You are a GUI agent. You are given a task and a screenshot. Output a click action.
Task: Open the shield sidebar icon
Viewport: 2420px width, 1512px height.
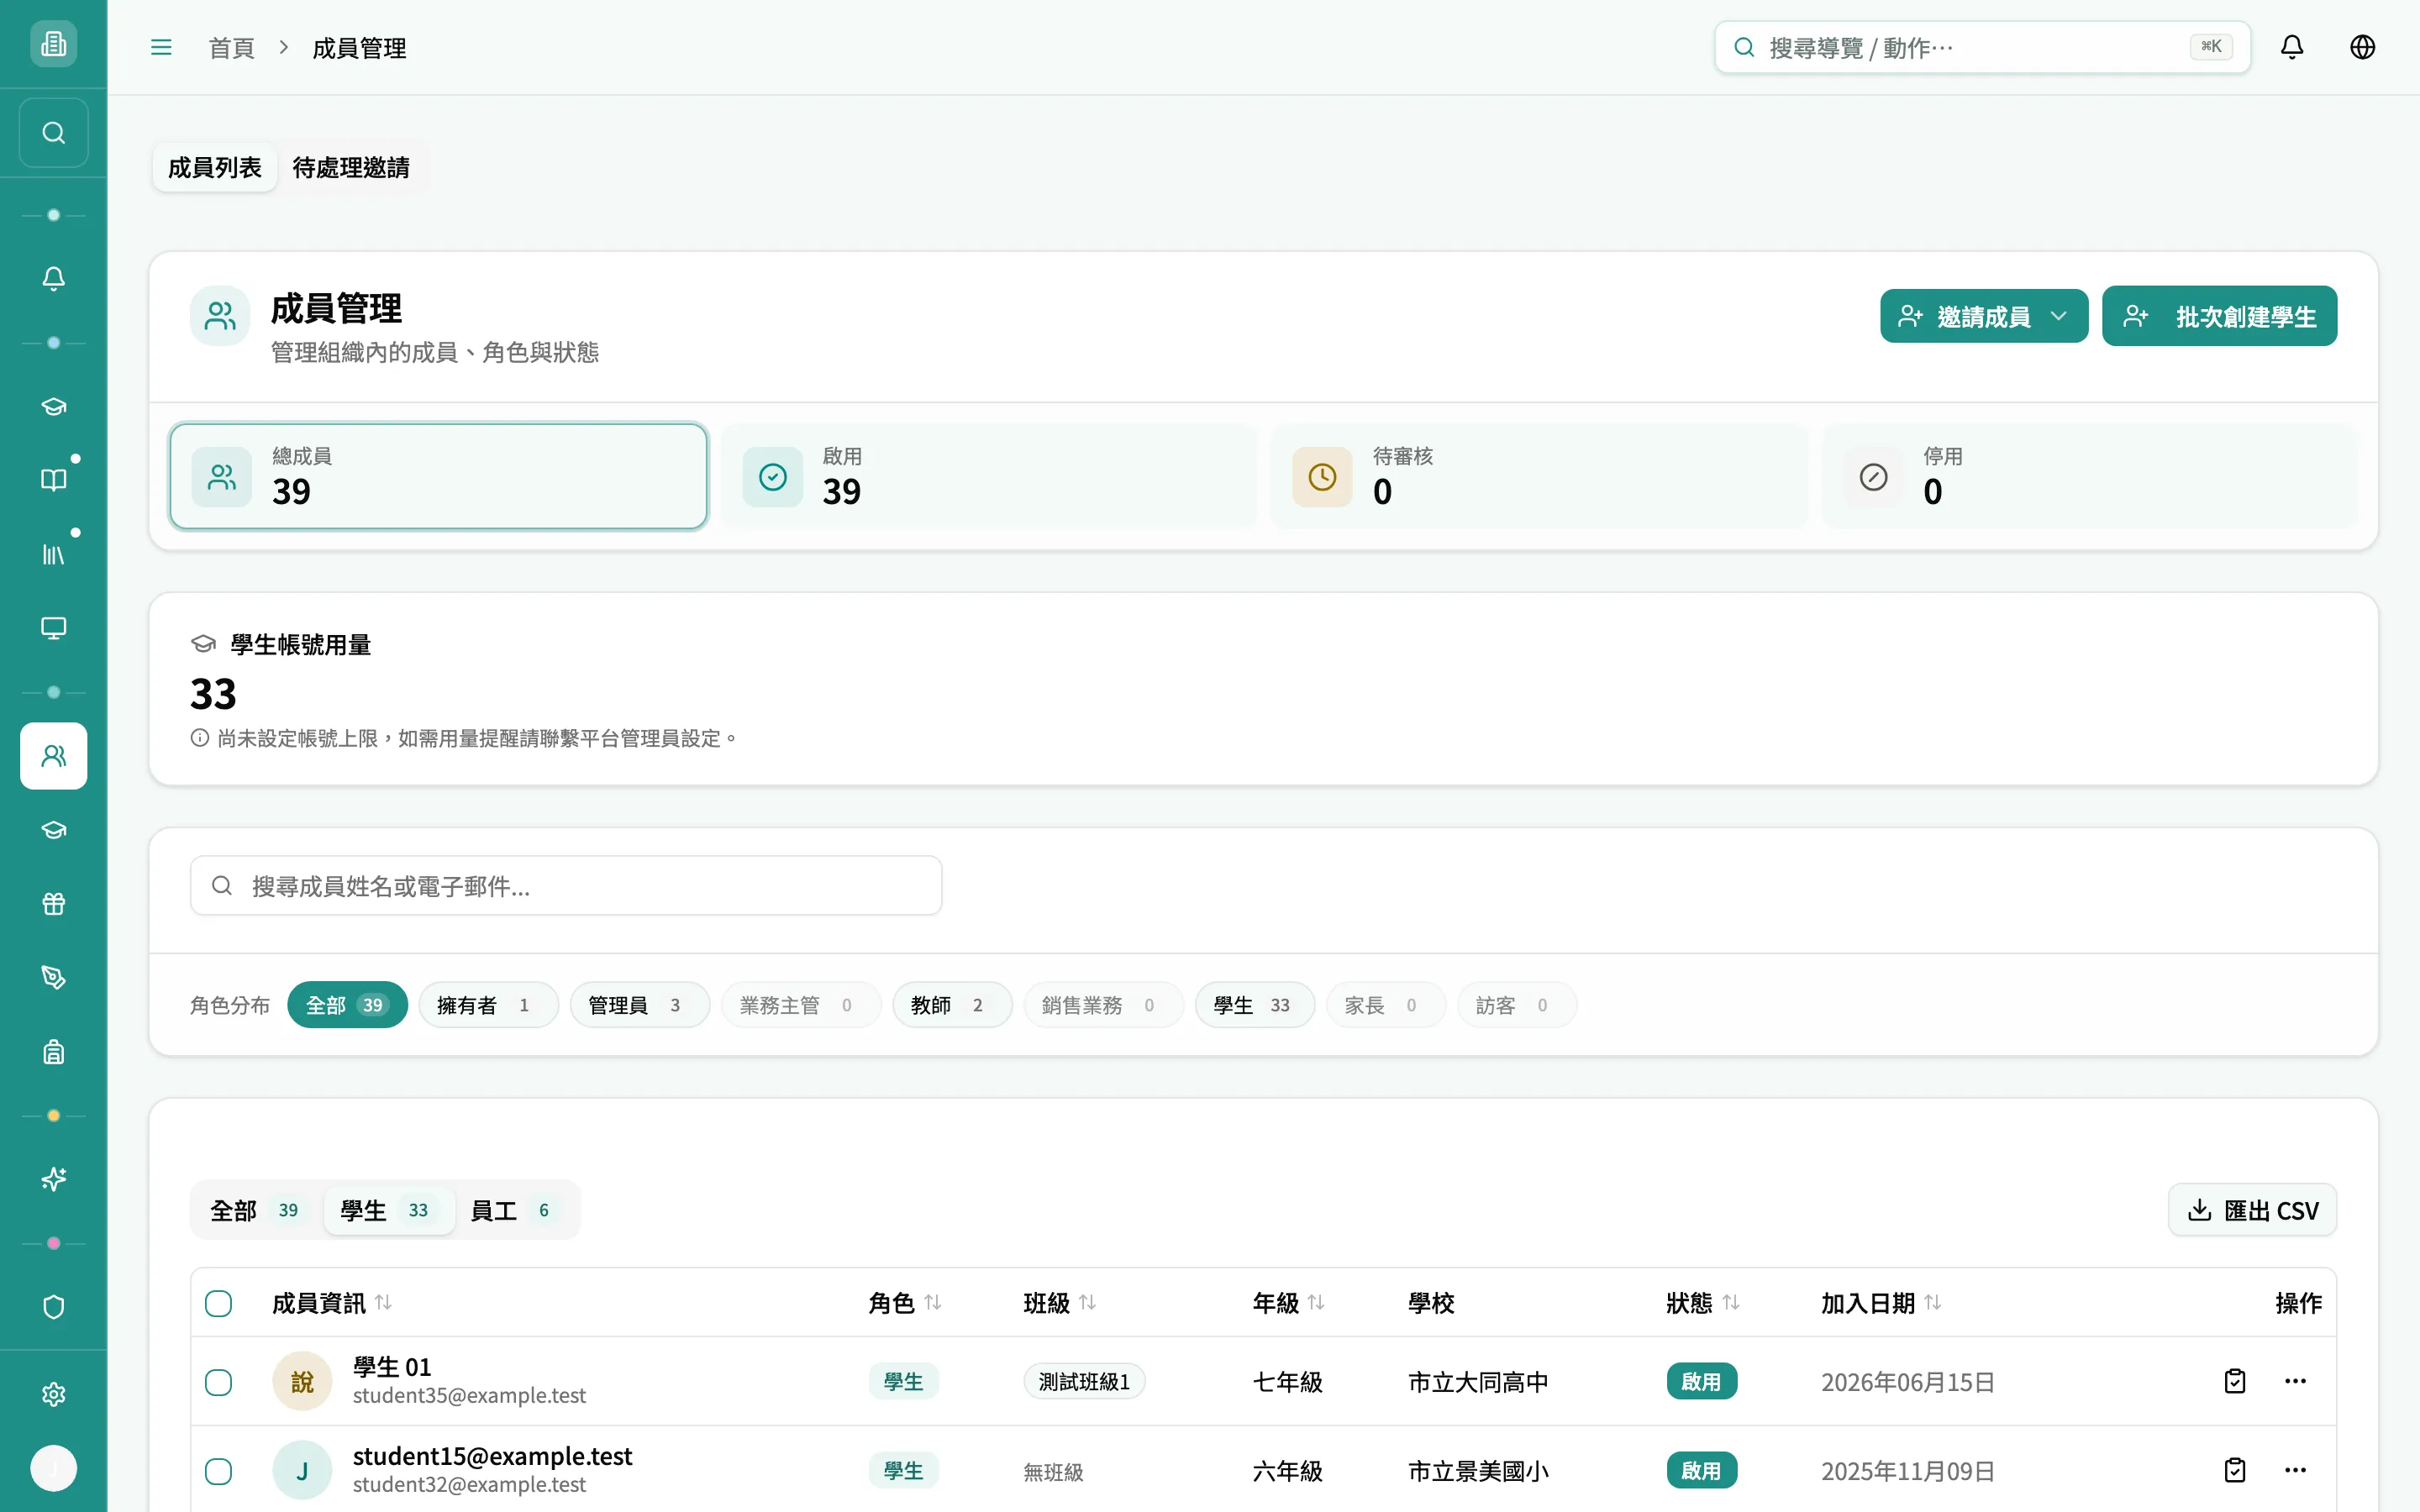click(x=53, y=1307)
